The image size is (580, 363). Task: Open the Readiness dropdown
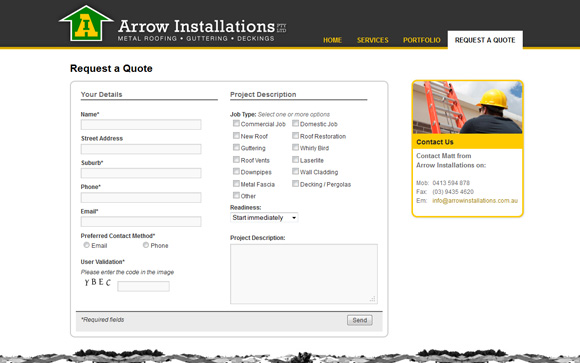(x=264, y=218)
